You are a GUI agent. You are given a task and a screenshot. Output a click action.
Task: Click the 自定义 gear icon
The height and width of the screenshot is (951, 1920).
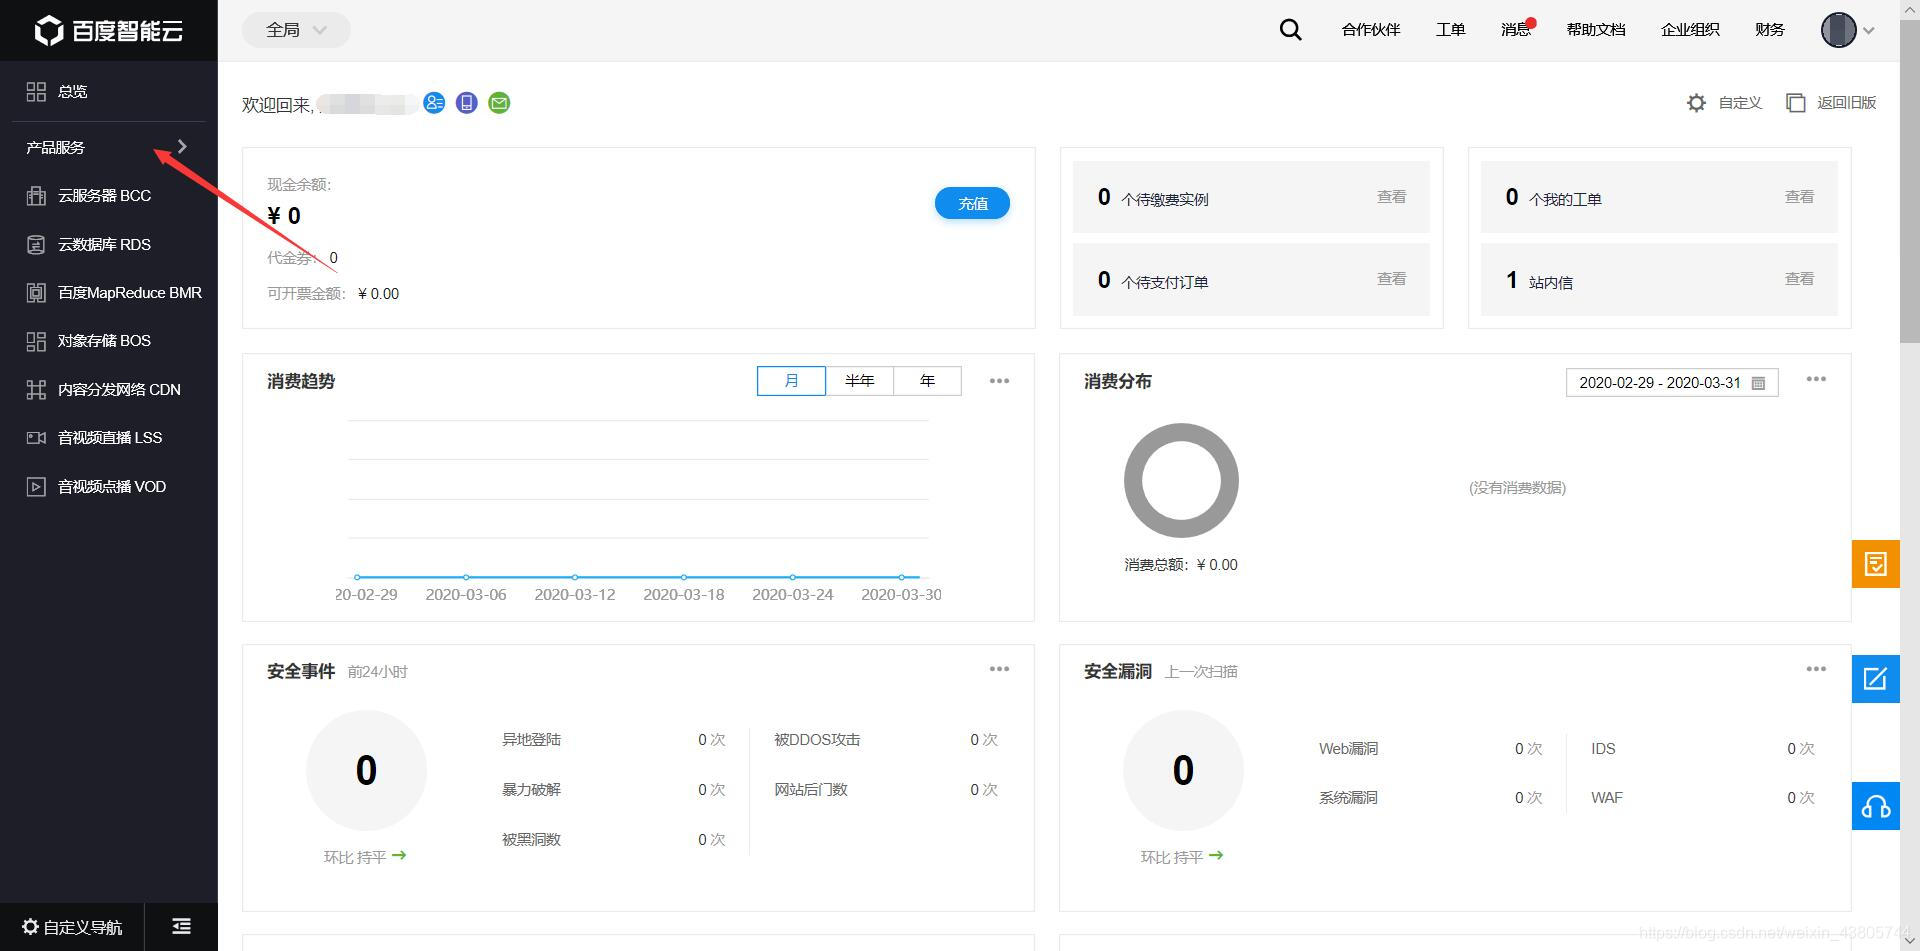pyautogui.click(x=1696, y=103)
